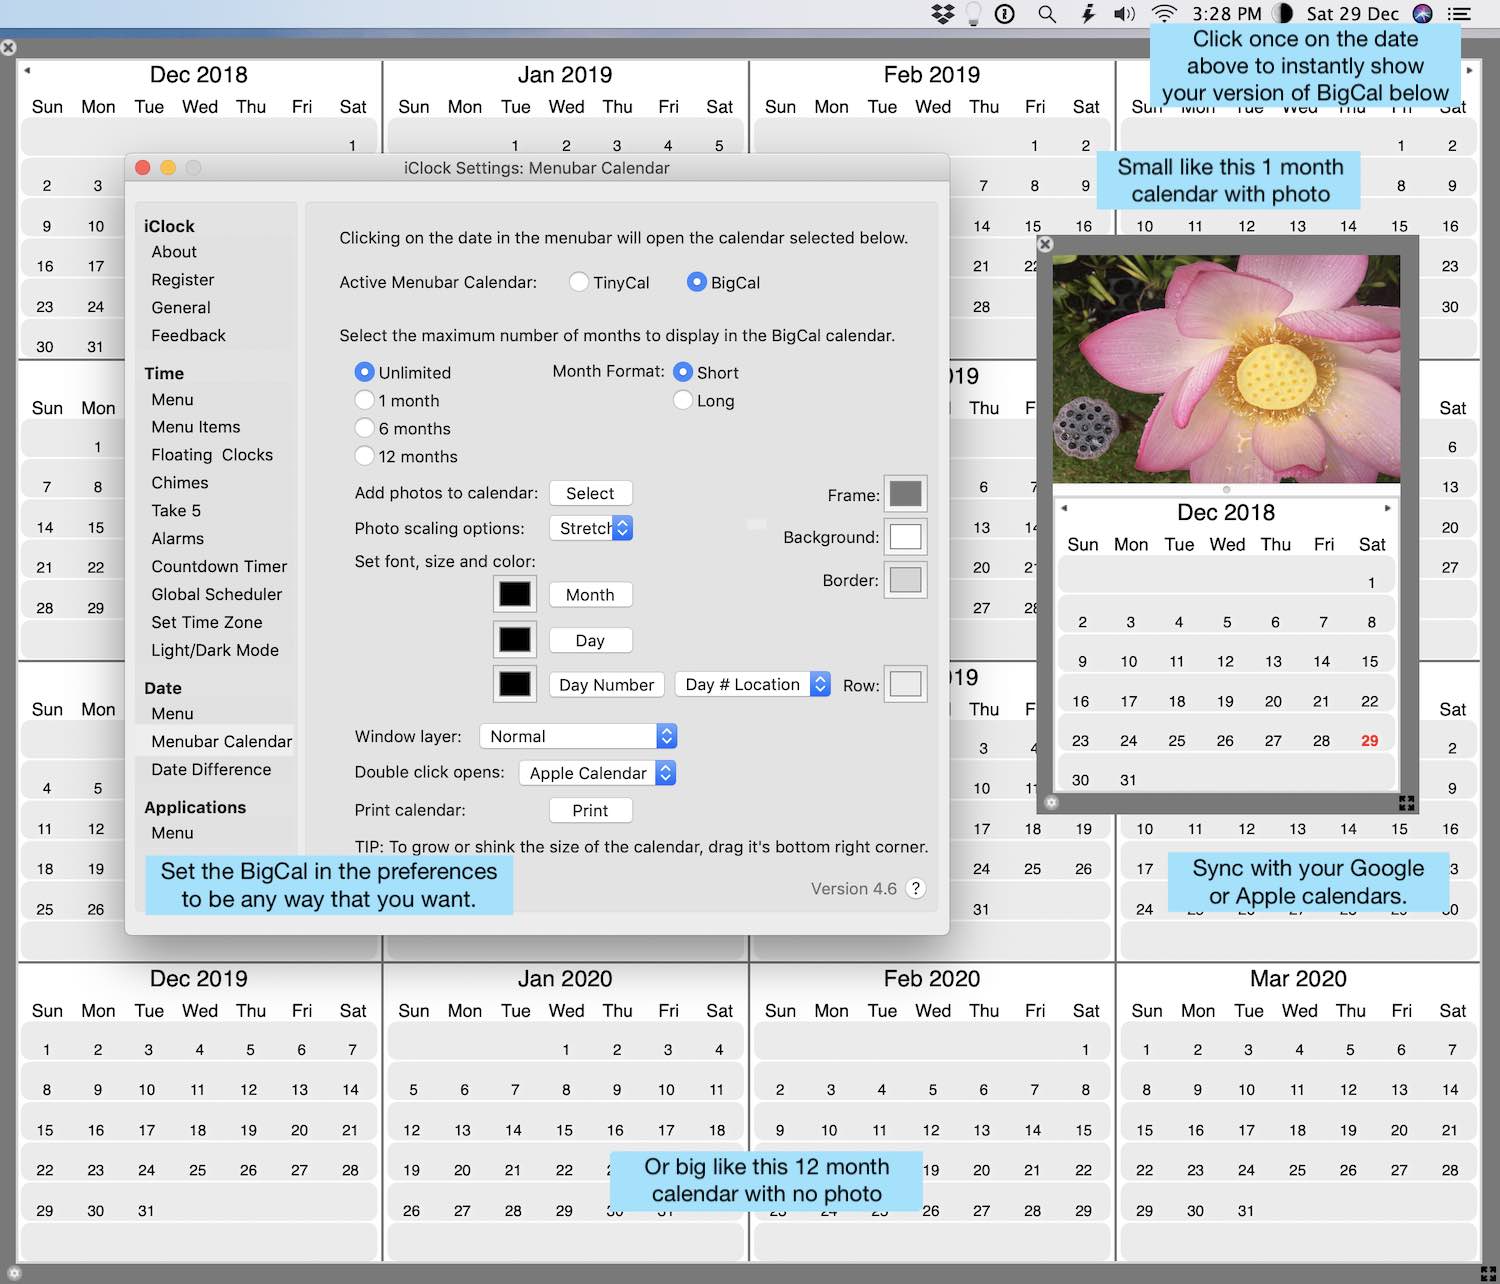This screenshot has height=1284, width=1500.
Task: Open Alarms in the sidebar
Action: pyautogui.click(x=178, y=539)
